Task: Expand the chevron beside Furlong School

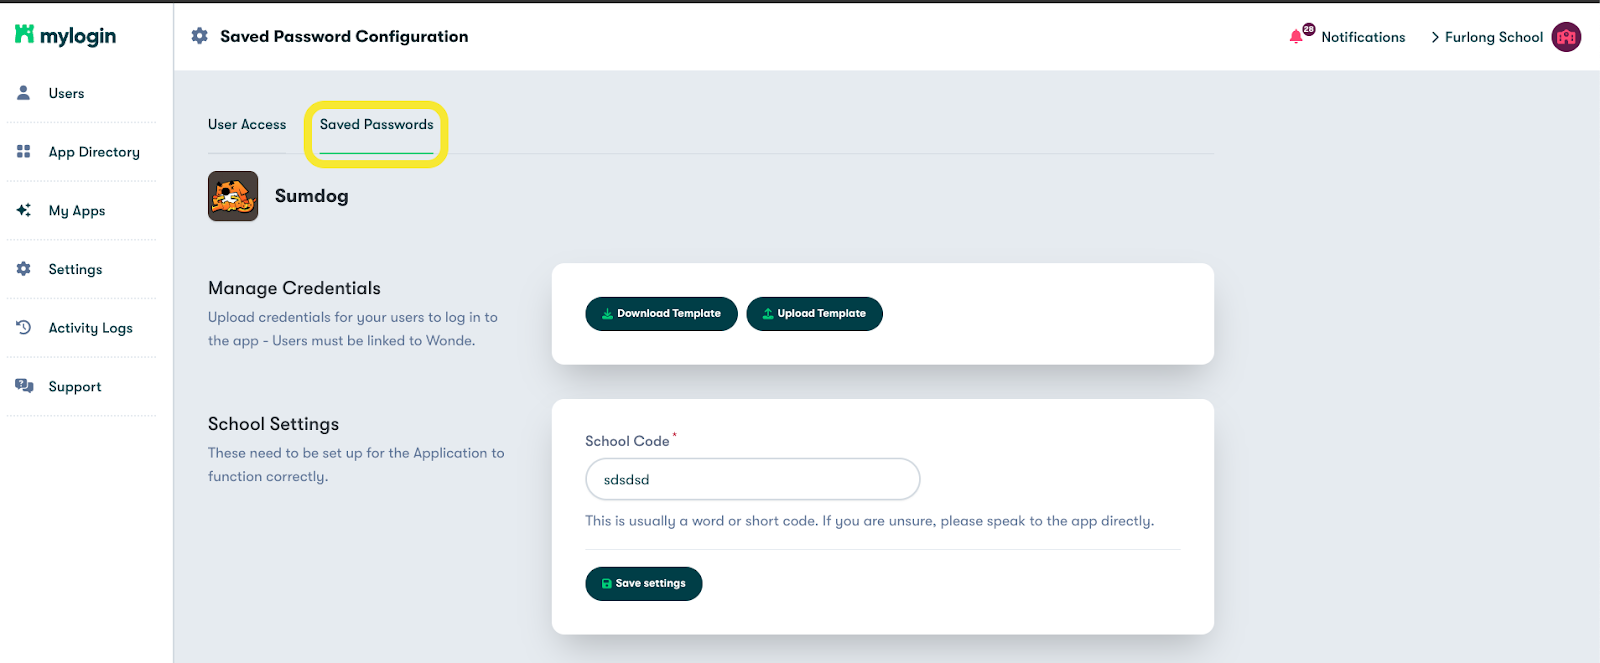Action: coord(1435,37)
